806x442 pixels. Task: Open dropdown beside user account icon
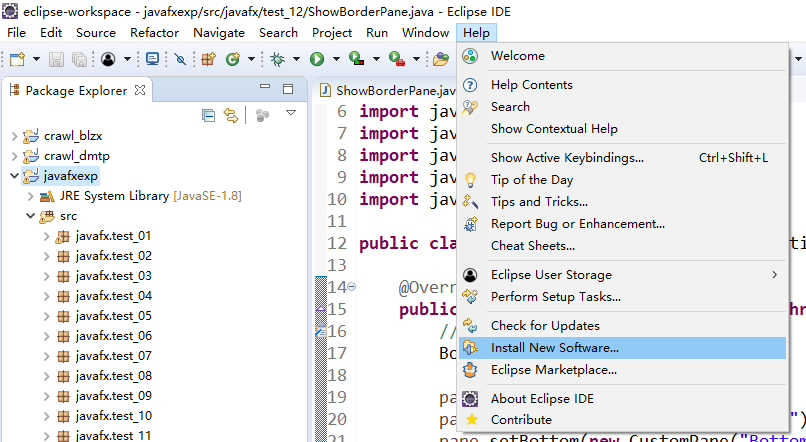coord(126,59)
